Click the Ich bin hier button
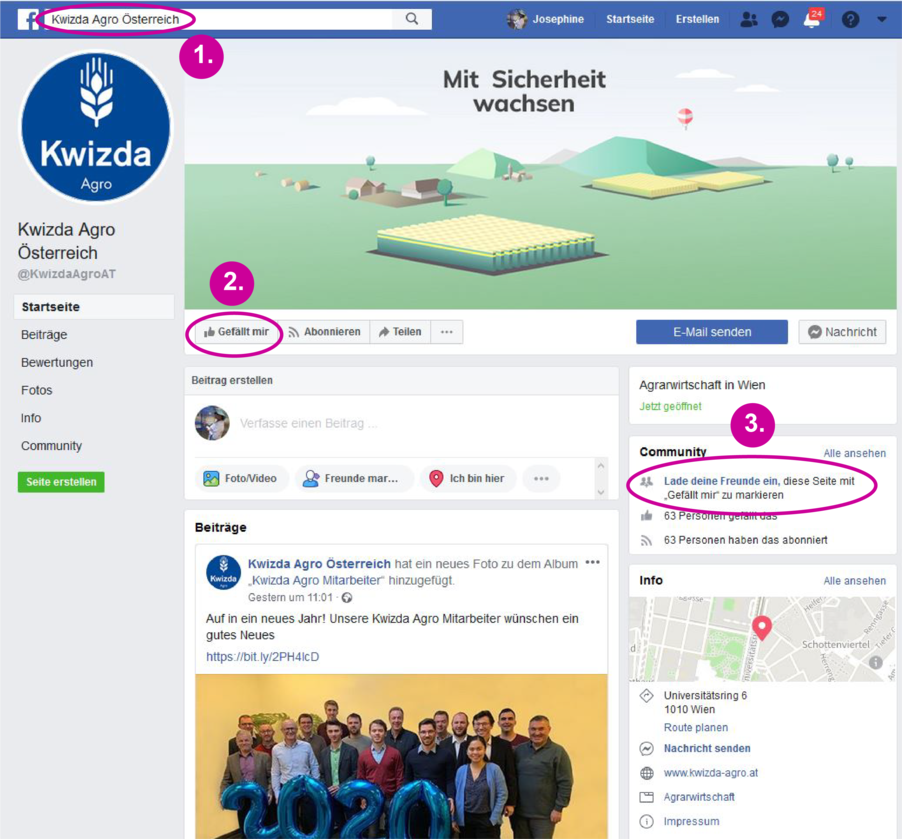 [x=468, y=478]
